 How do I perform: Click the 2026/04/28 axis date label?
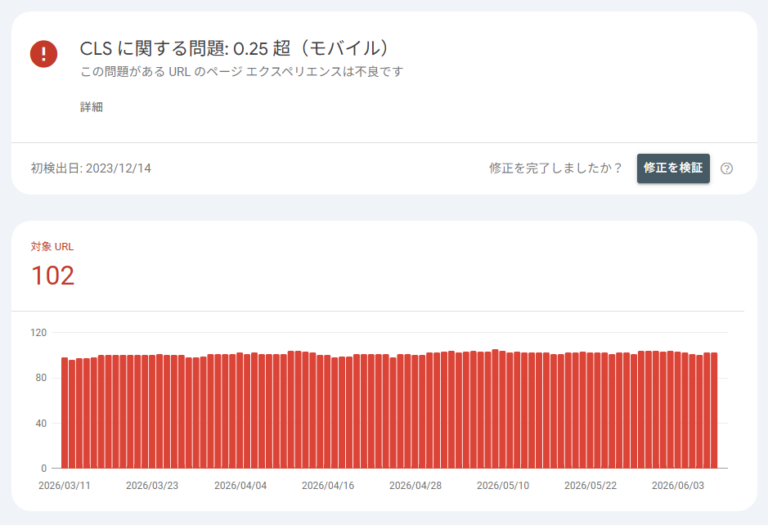(415, 485)
